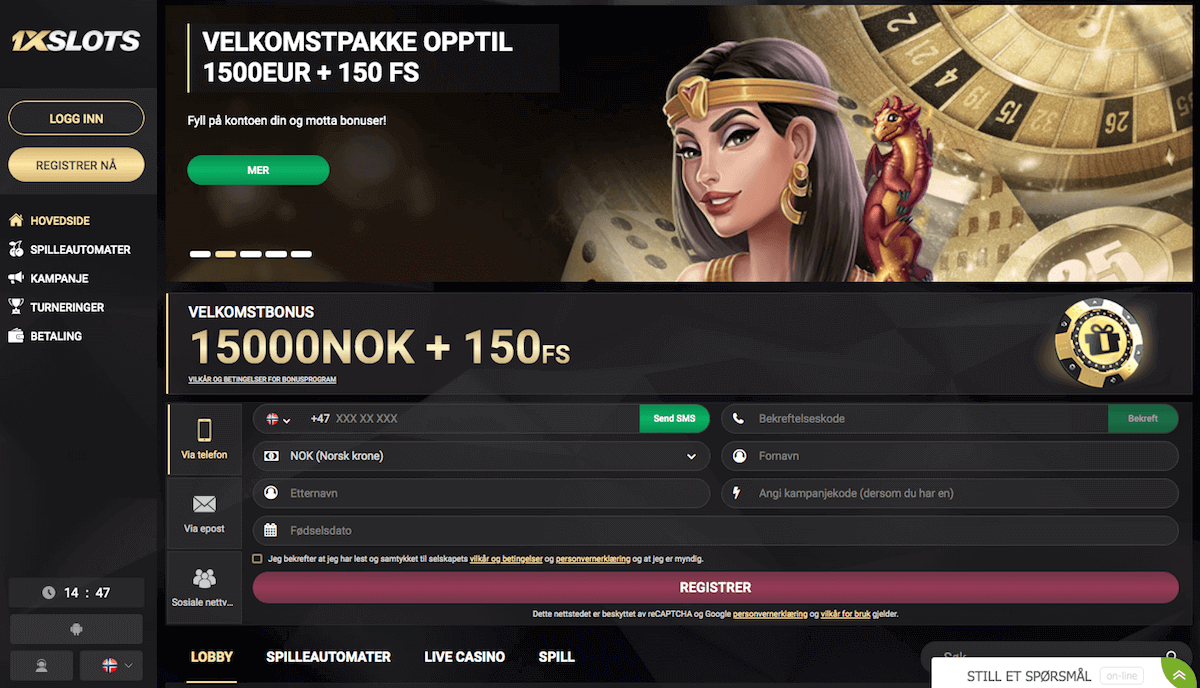Click the green Send SMS button
The width and height of the screenshot is (1200, 688).
(674, 419)
